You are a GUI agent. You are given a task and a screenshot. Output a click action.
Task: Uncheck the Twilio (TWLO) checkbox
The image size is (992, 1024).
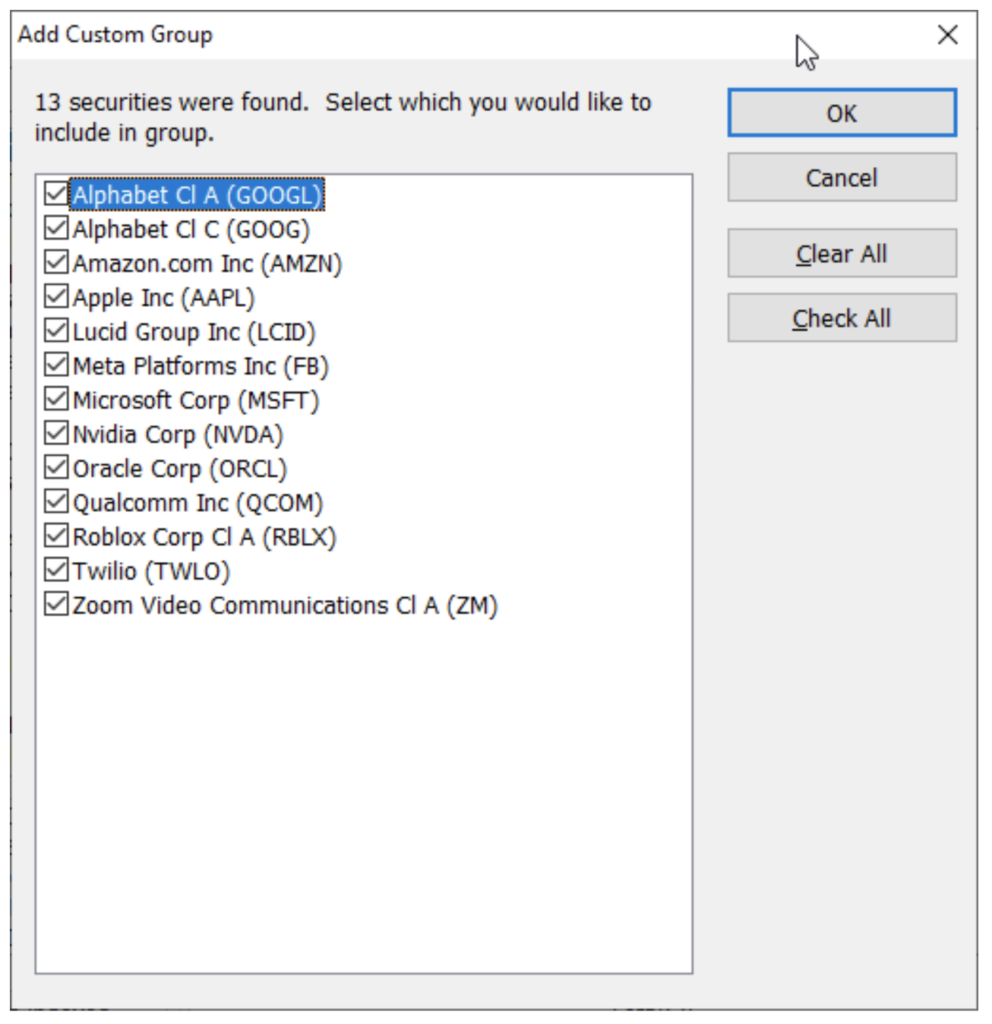click(56, 570)
